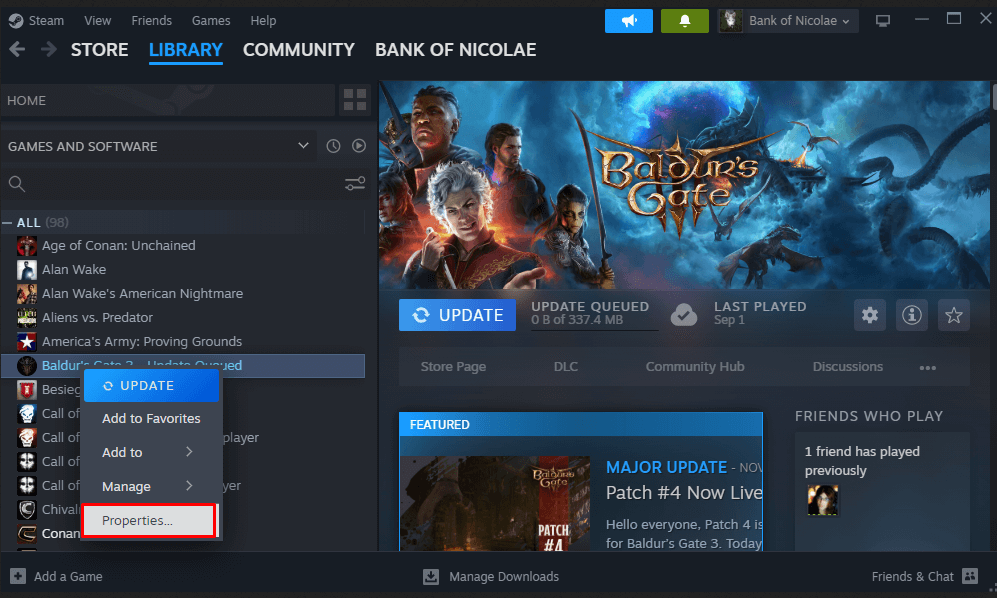997x598 pixels.
Task: Open game info icon
Action: (x=912, y=315)
